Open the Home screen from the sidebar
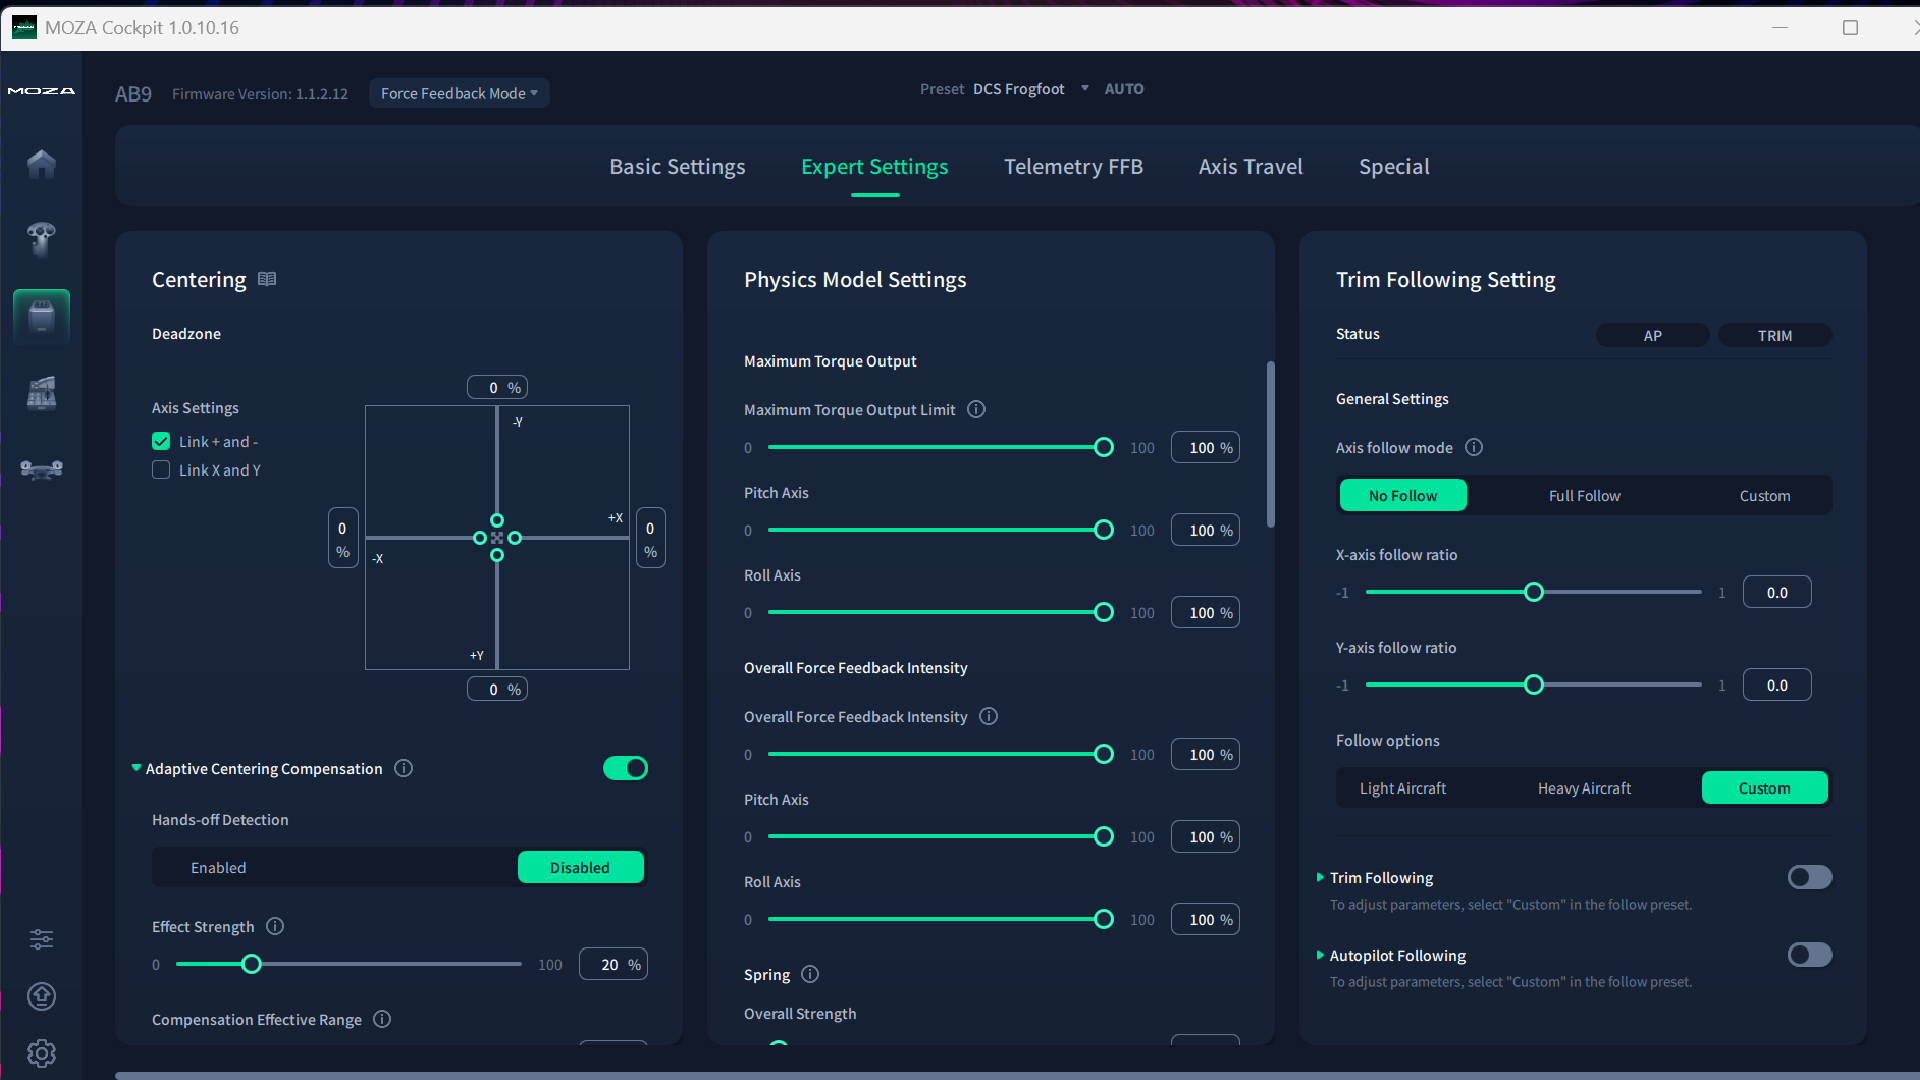This screenshot has height=1080, width=1920. tap(41, 163)
